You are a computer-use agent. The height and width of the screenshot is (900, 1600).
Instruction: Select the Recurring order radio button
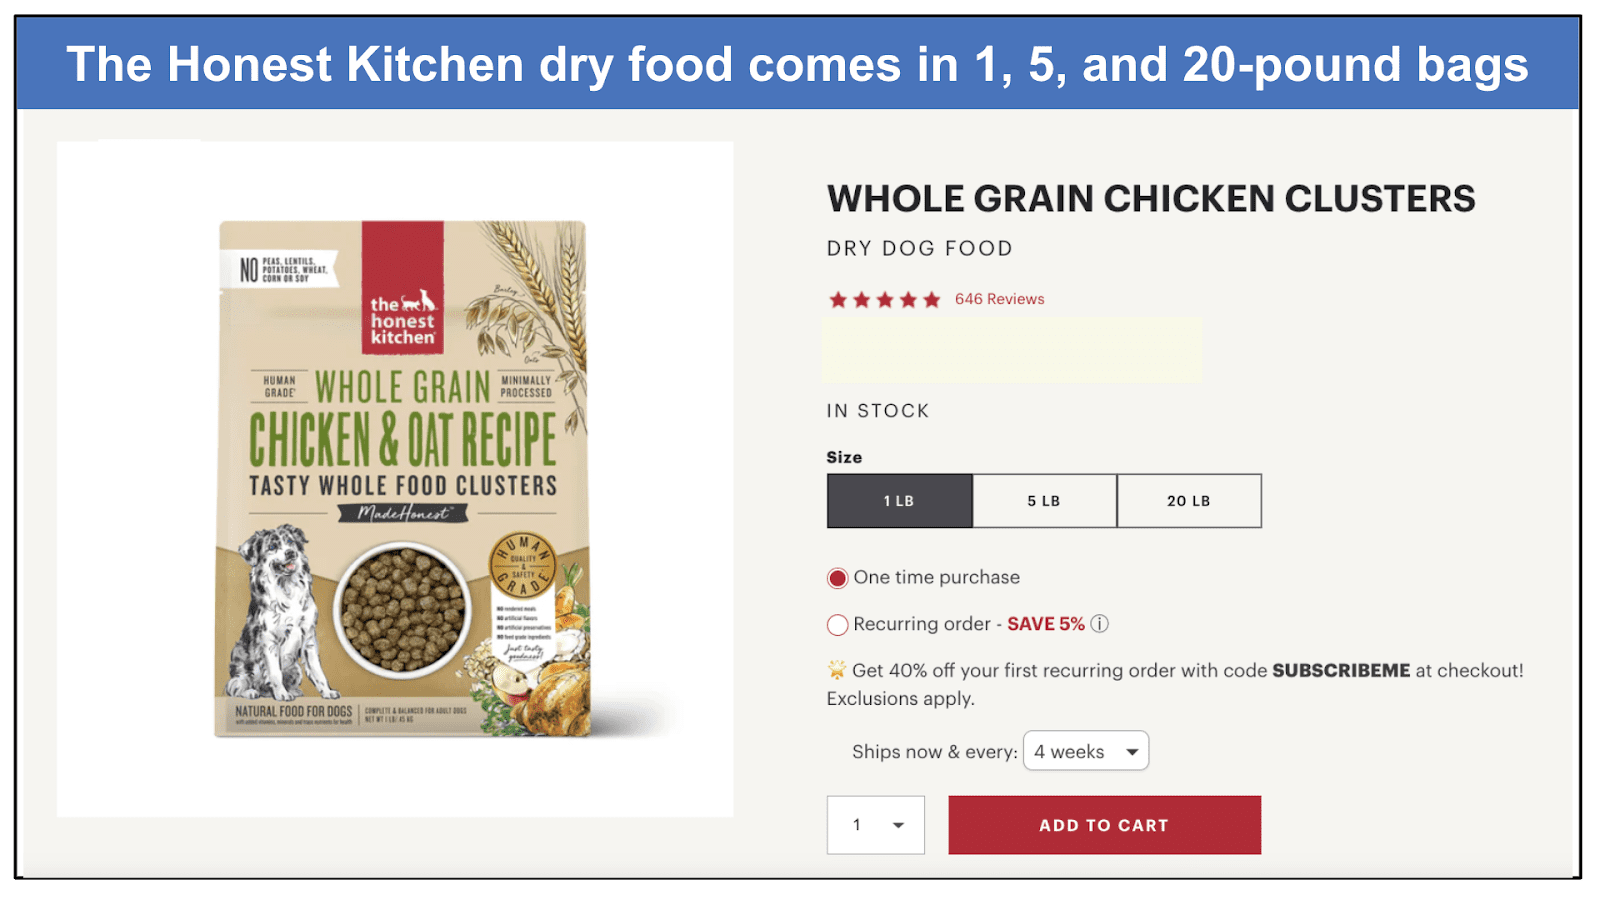pos(837,625)
